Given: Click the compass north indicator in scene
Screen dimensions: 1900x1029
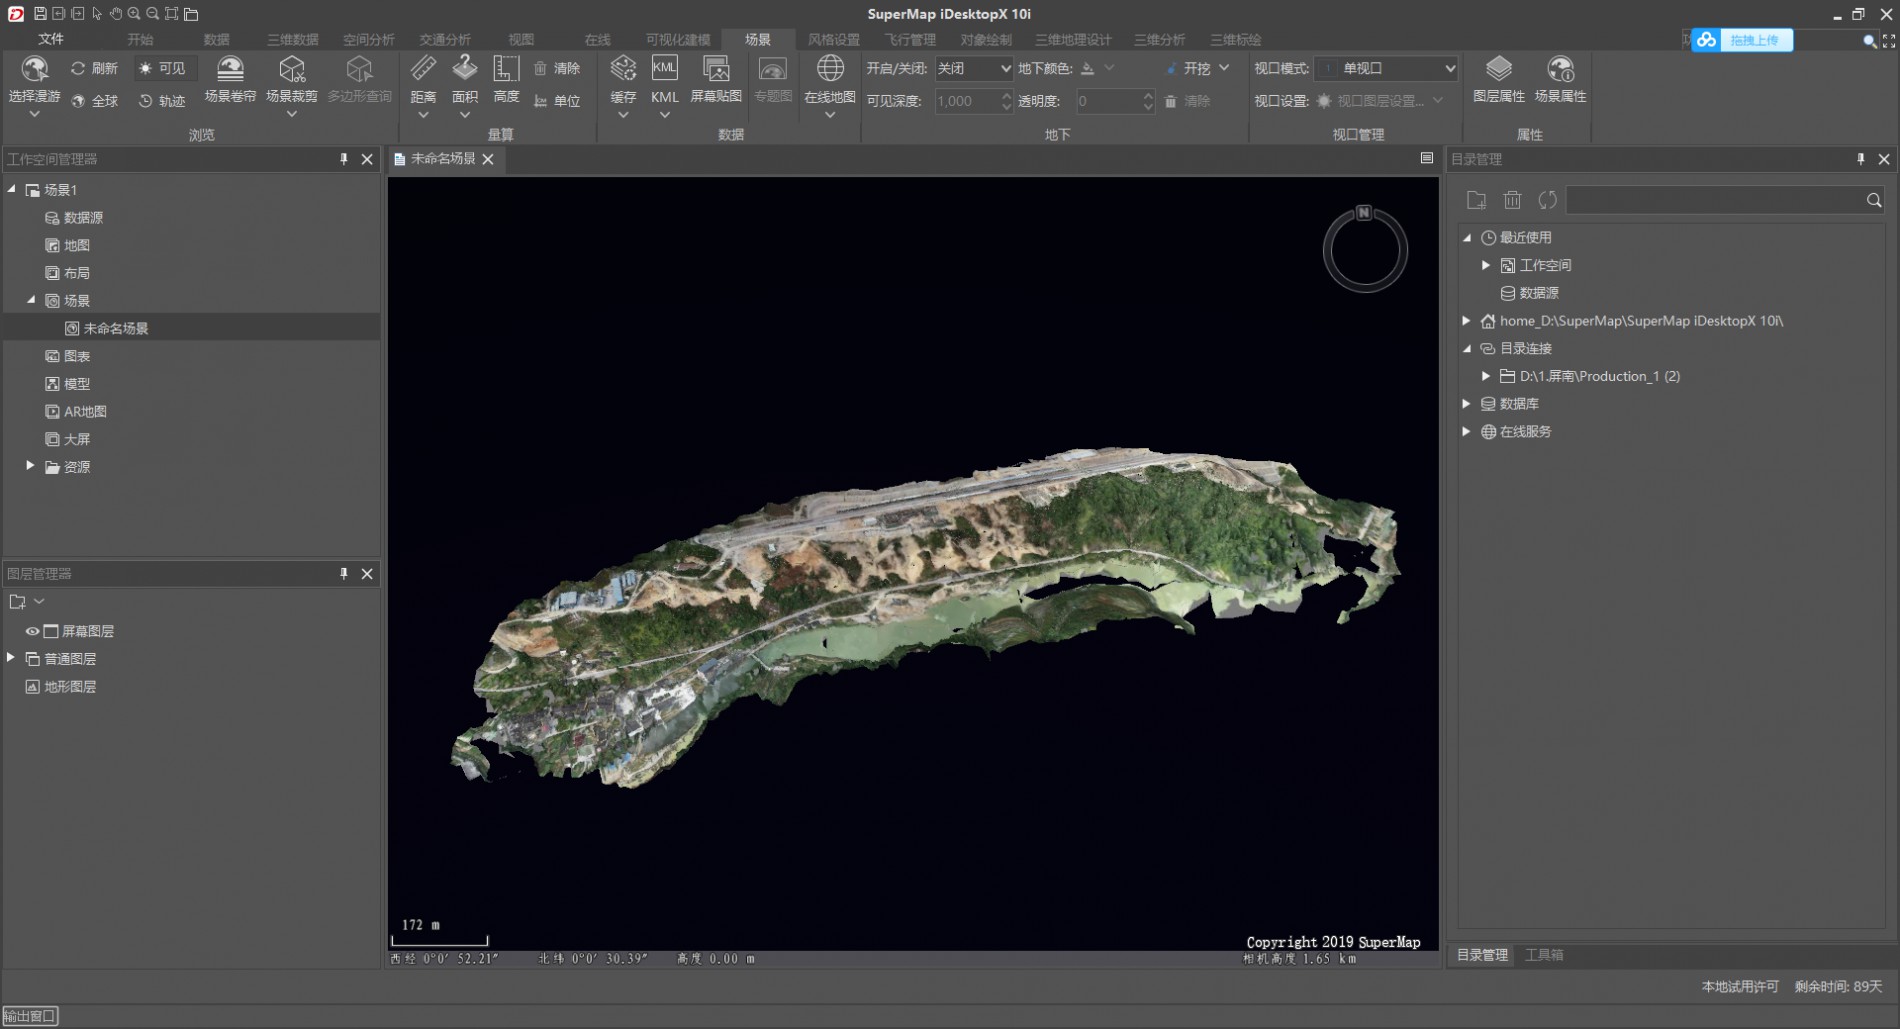Looking at the screenshot, I should tap(1363, 213).
